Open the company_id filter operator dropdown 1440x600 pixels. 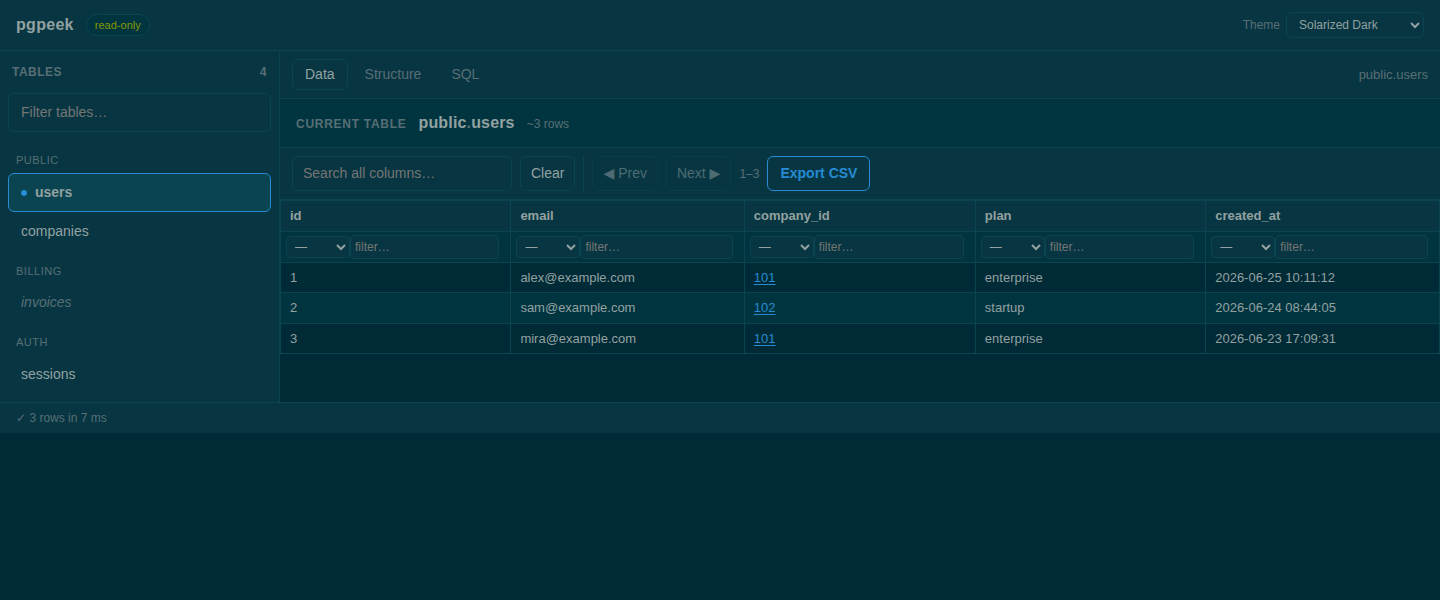point(781,247)
